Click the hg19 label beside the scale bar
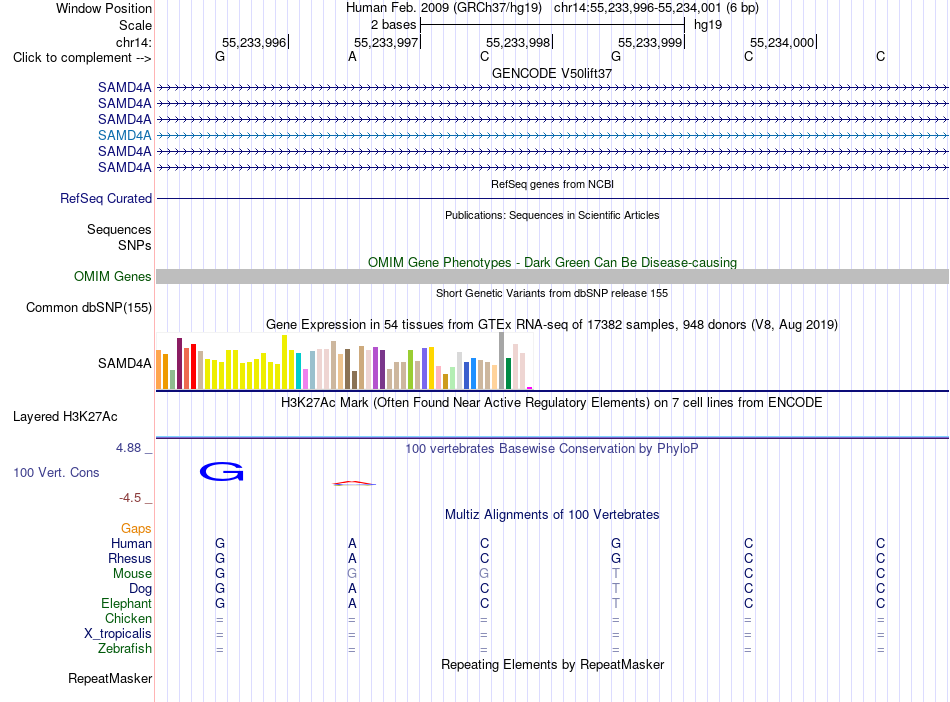Image resolution: width=950 pixels, height=702 pixels. click(x=708, y=25)
